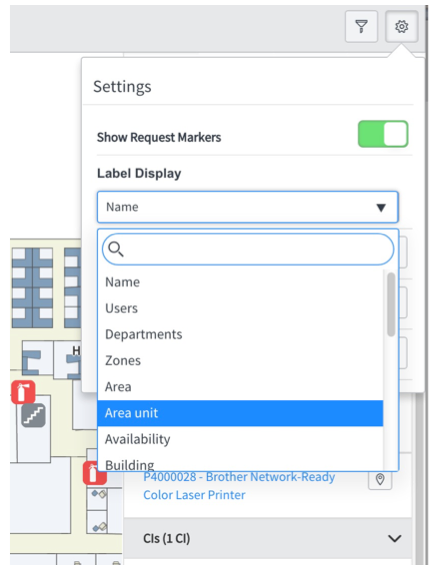Click the location pin next to the printer
The image size is (443, 573).
coord(380,479)
